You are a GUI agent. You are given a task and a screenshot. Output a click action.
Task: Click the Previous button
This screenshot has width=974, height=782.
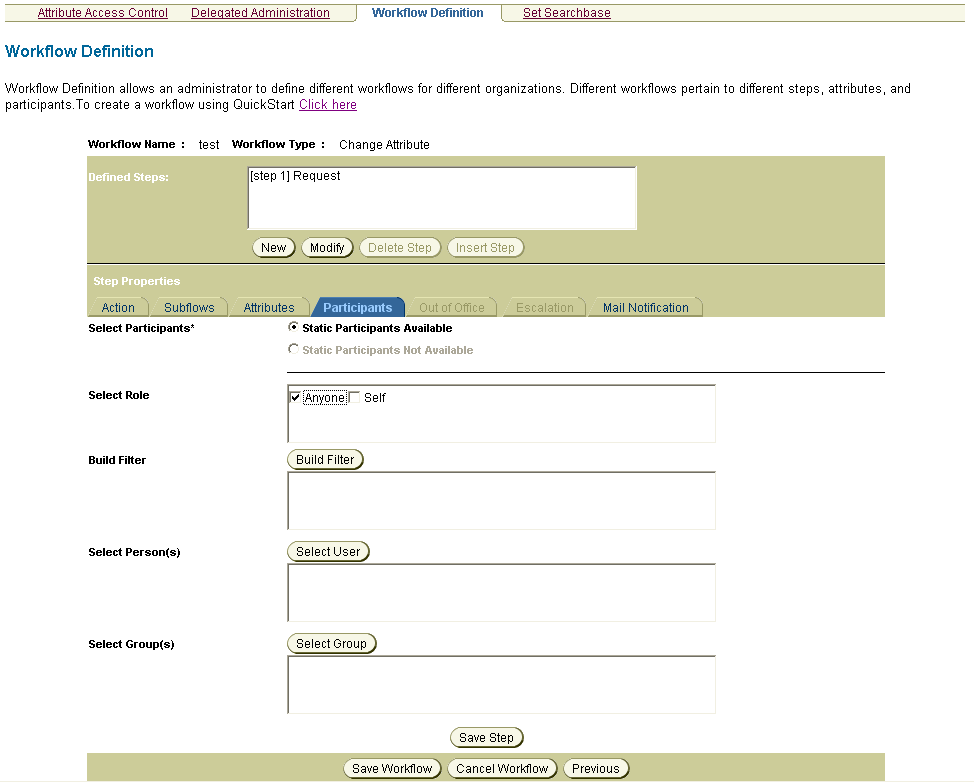(596, 768)
